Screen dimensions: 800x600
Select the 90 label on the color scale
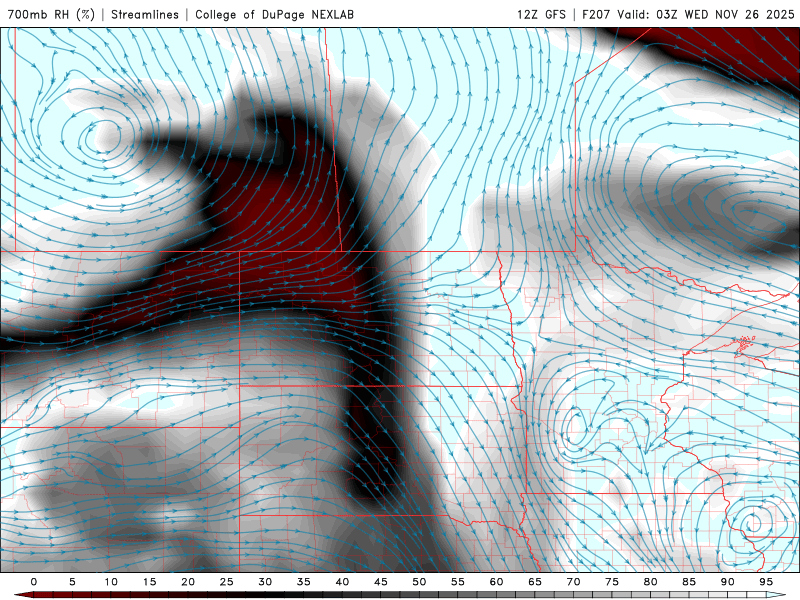point(727,582)
